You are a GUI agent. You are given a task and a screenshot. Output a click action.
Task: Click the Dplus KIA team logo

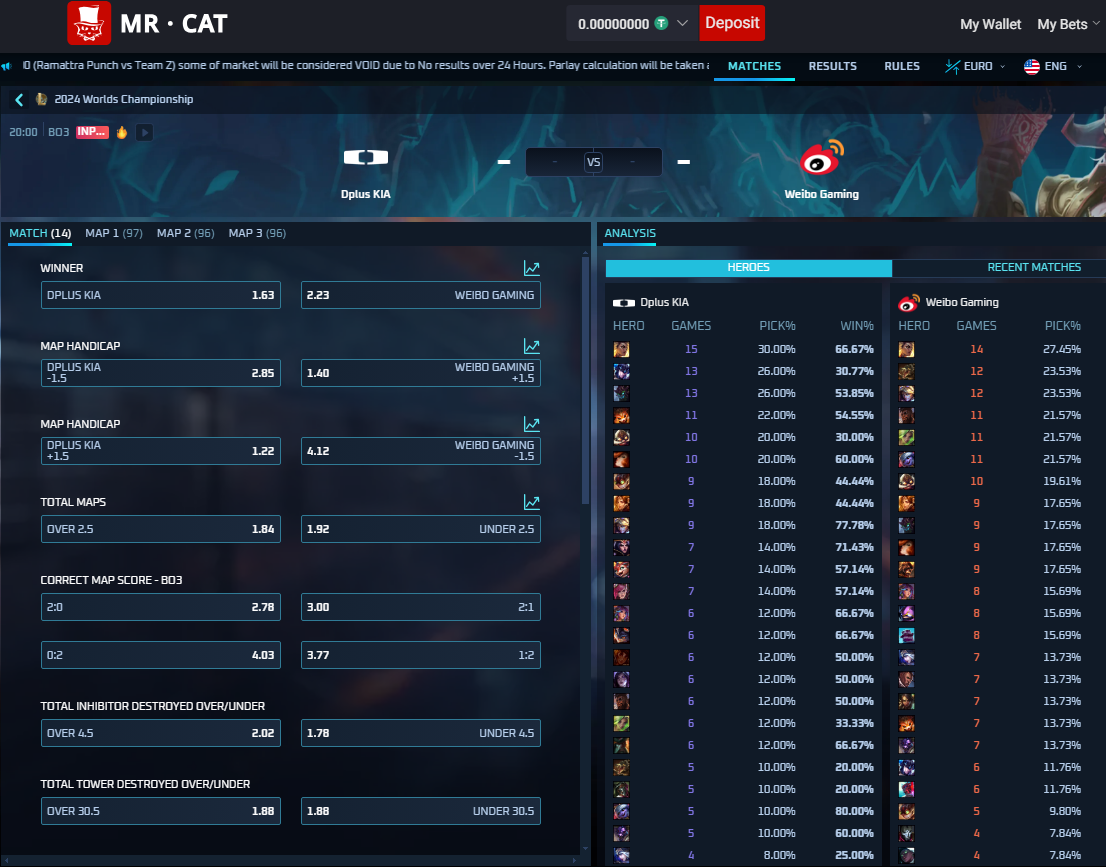pos(365,158)
